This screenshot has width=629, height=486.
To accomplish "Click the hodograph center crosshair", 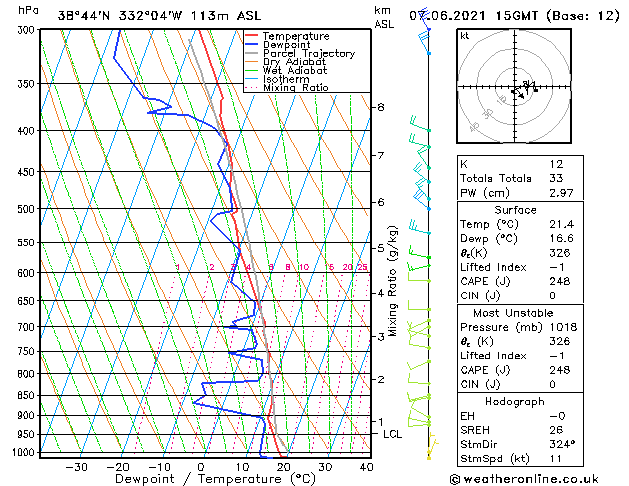I will point(514,87).
